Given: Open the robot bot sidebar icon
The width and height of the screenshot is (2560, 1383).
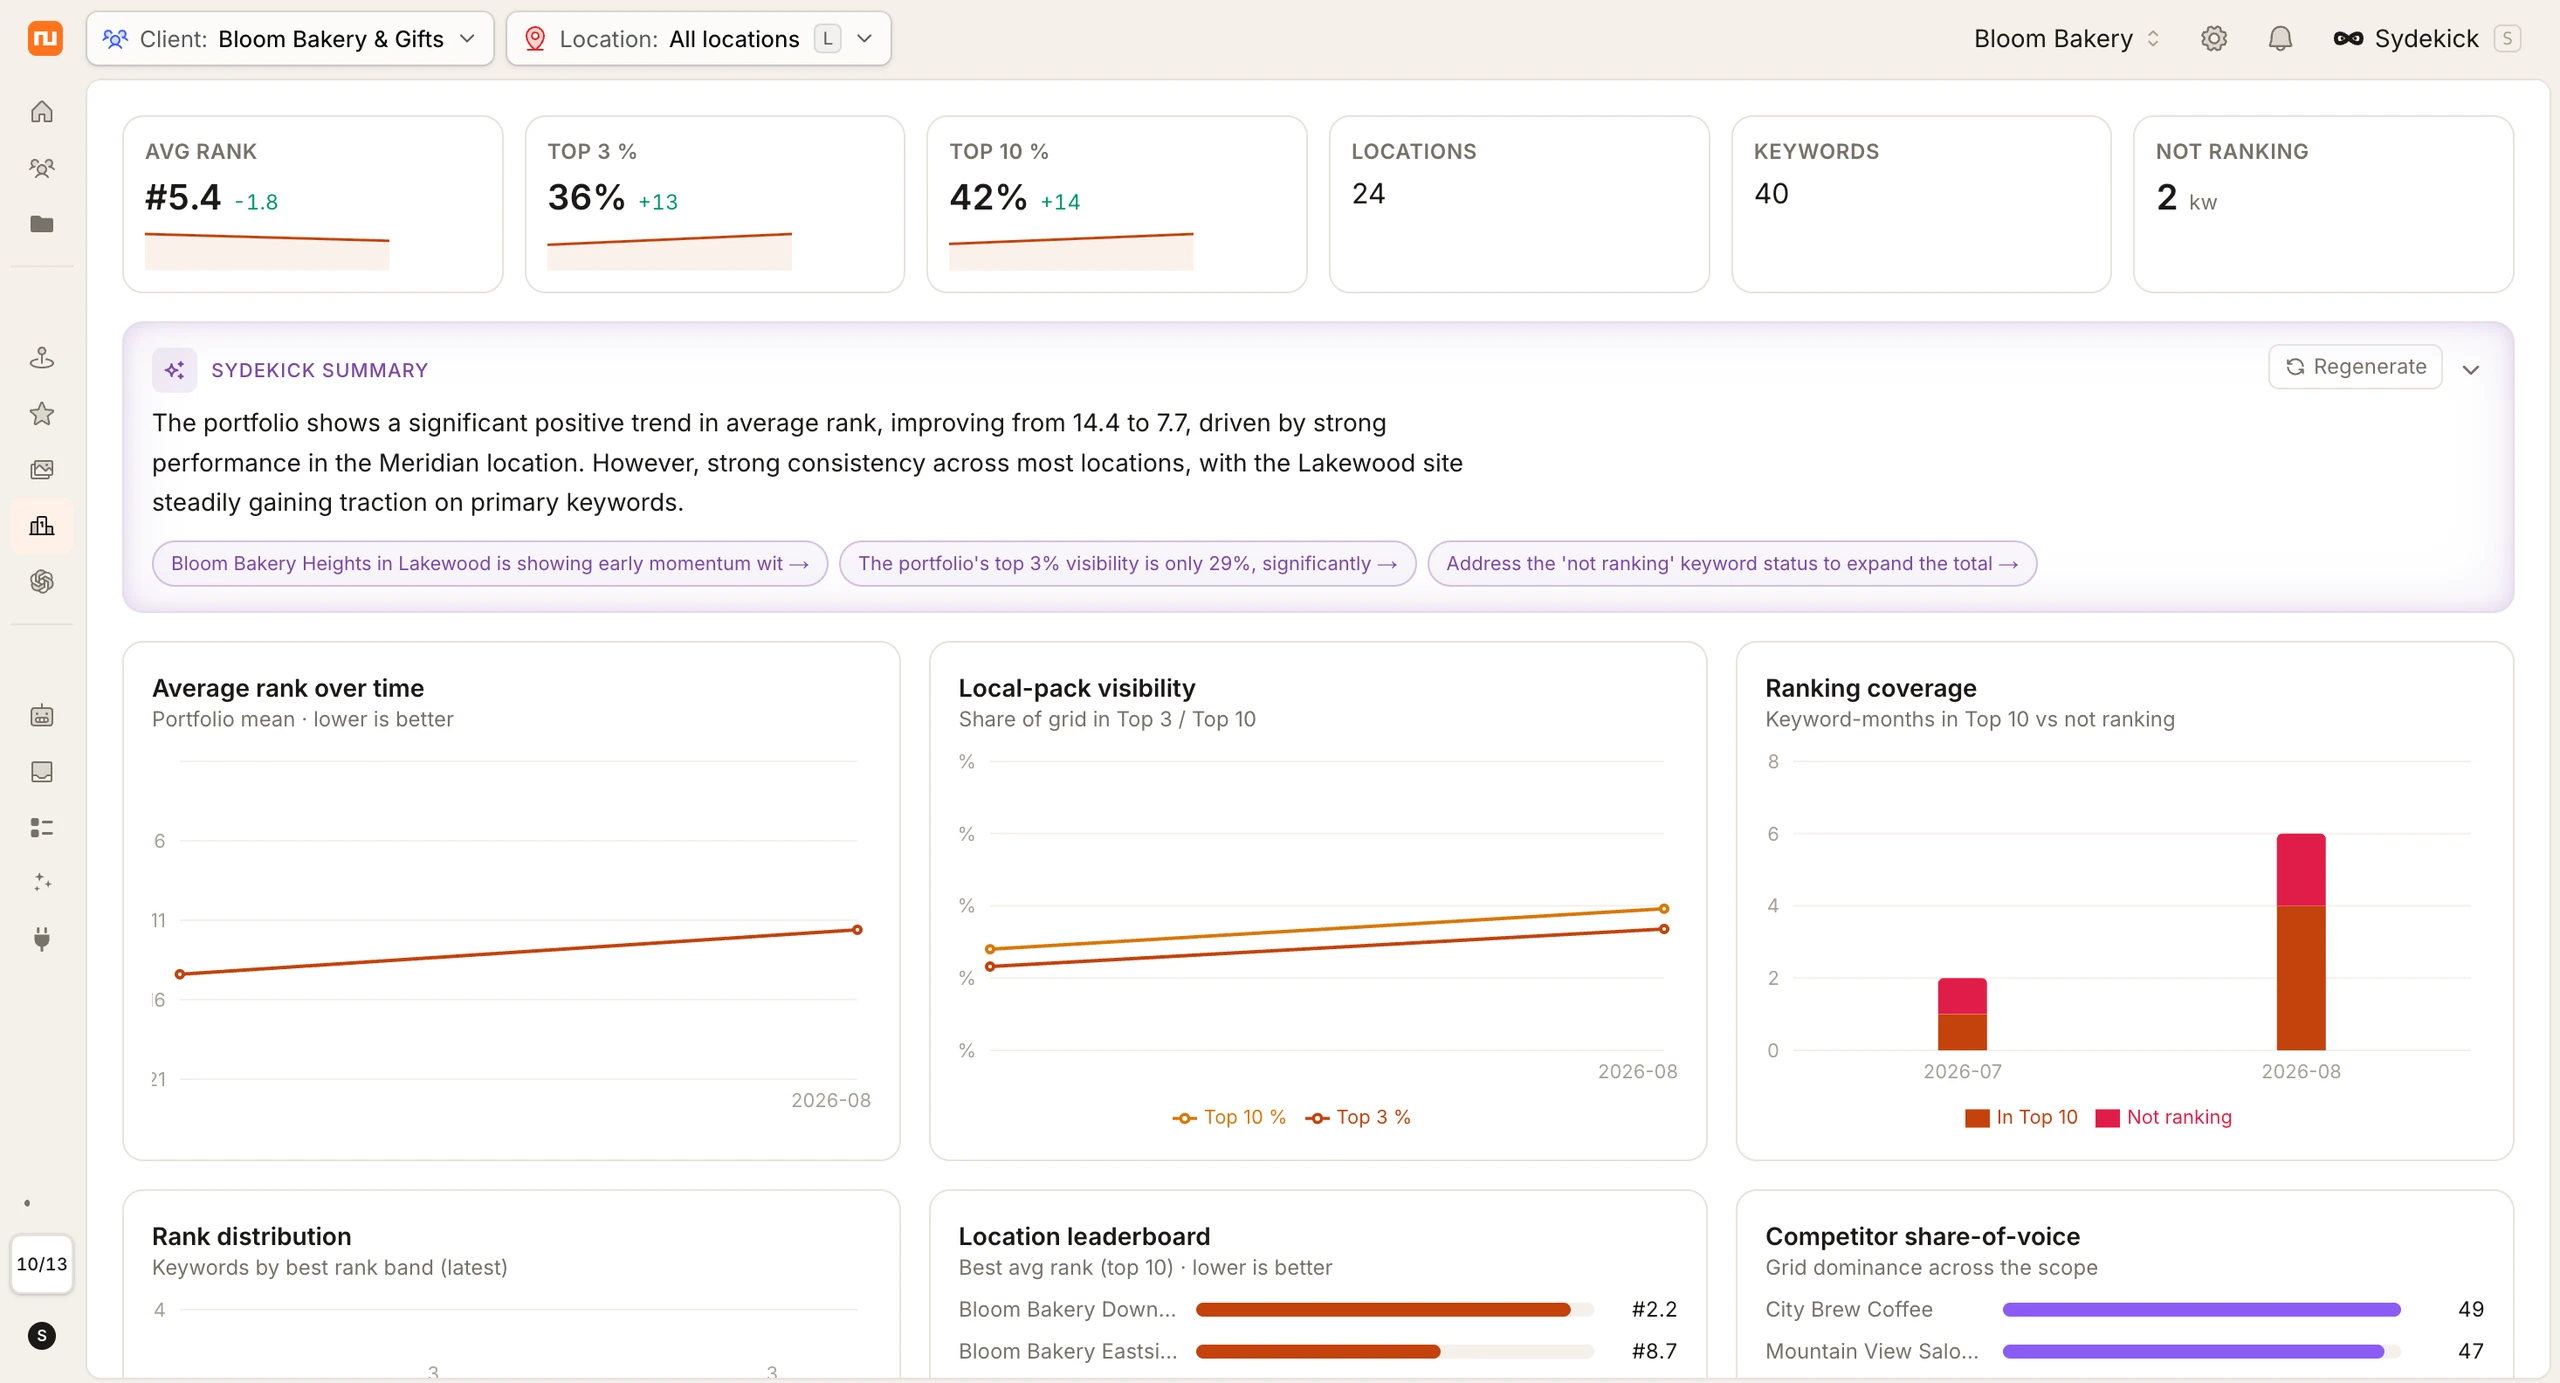Looking at the screenshot, I should [x=42, y=715].
